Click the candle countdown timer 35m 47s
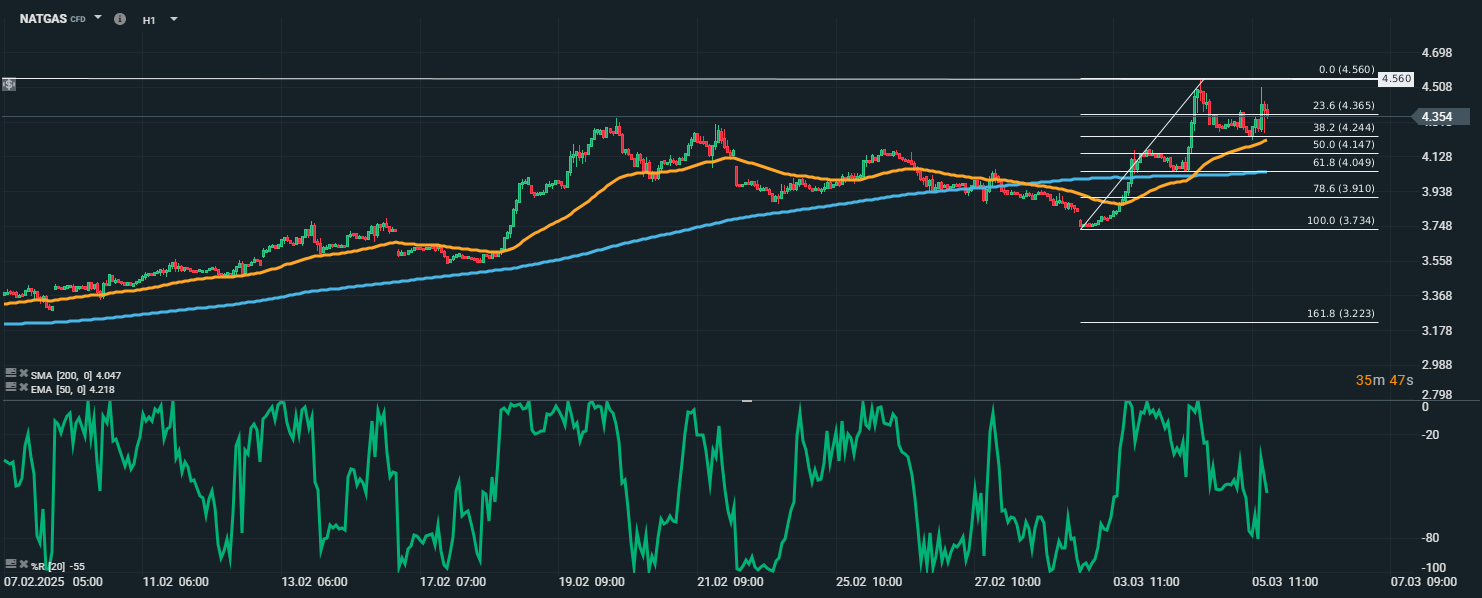Screen dimensions: 1482x598 pyautogui.click(x=1385, y=380)
